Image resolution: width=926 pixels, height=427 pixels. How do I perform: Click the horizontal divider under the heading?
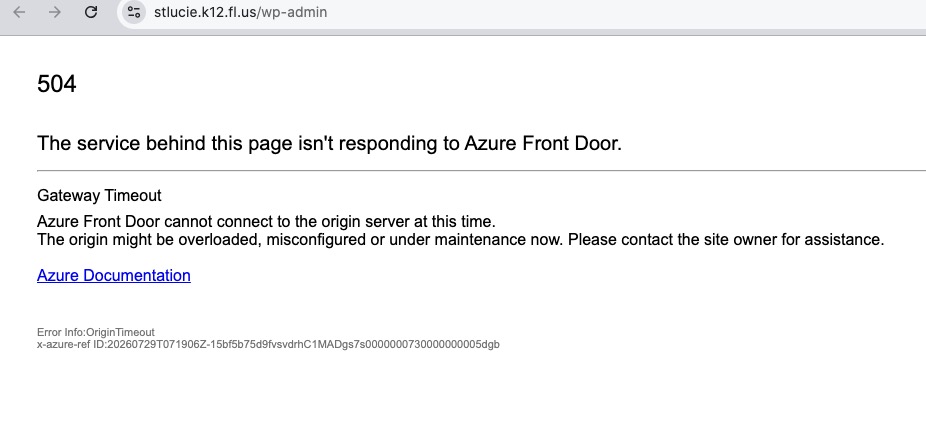(481, 171)
